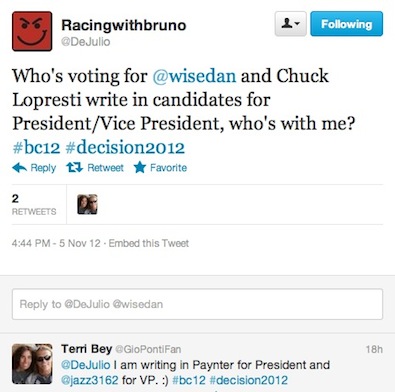395x392 pixels.
Task: Click Terri Bey's profile photo
Action: coord(32,364)
